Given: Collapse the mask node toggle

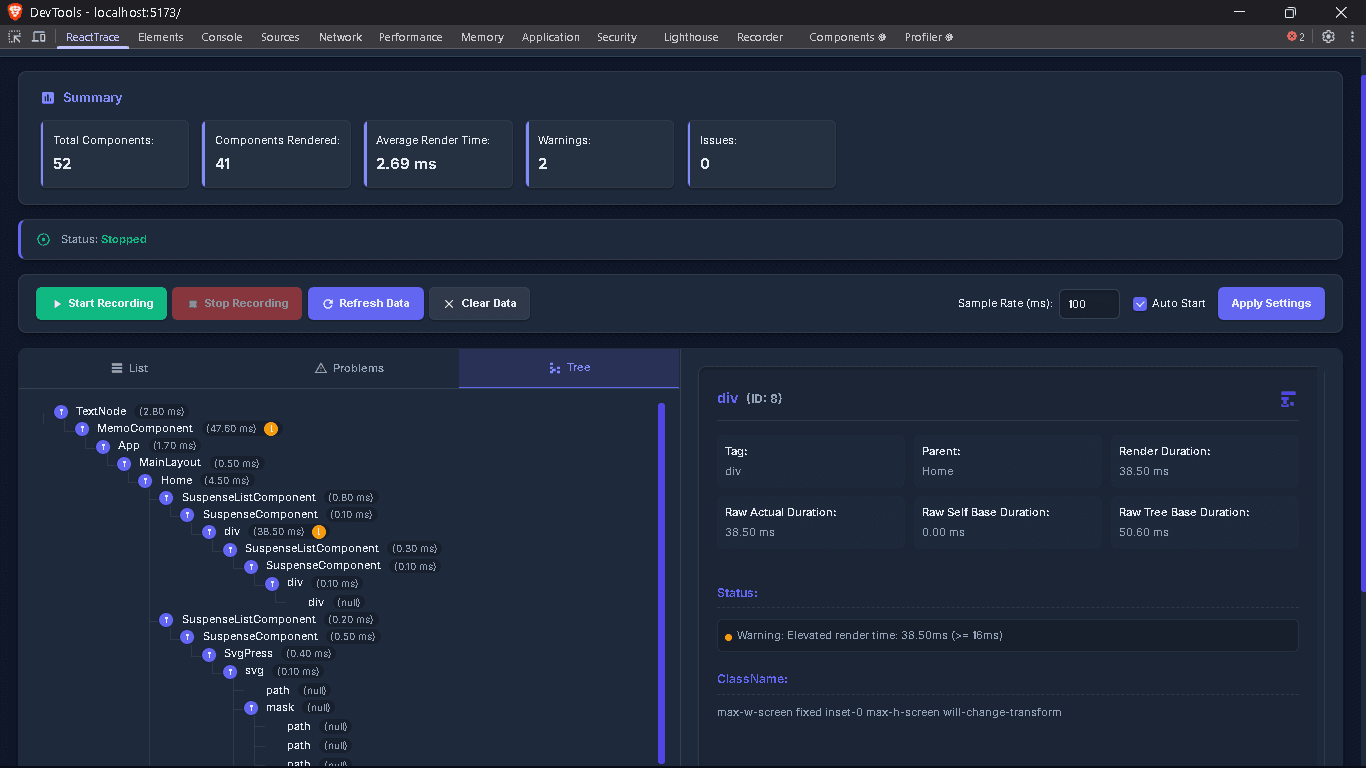Looking at the screenshot, I should pos(251,708).
